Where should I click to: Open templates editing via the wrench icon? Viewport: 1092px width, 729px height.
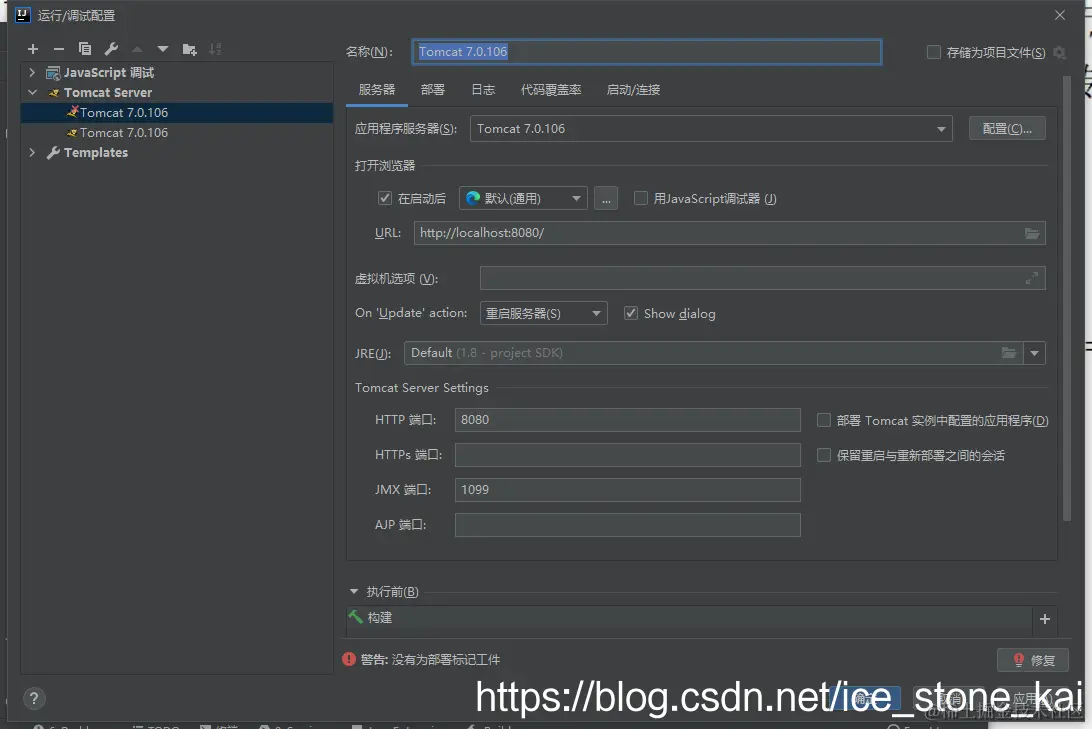tap(111, 49)
